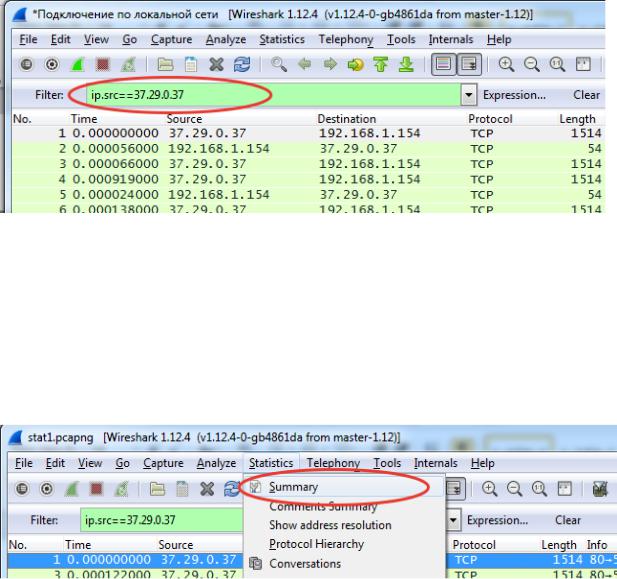
Task: Open the Statistics menu in Подключение window
Action: point(282,39)
